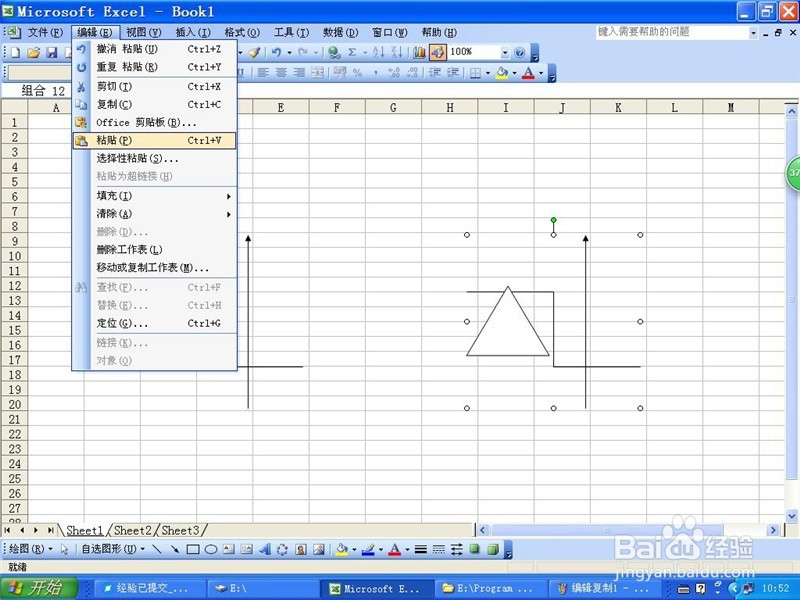The height and width of the screenshot is (600, 800).
Task: Open the 文件(F) File menu
Action: click(45, 33)
